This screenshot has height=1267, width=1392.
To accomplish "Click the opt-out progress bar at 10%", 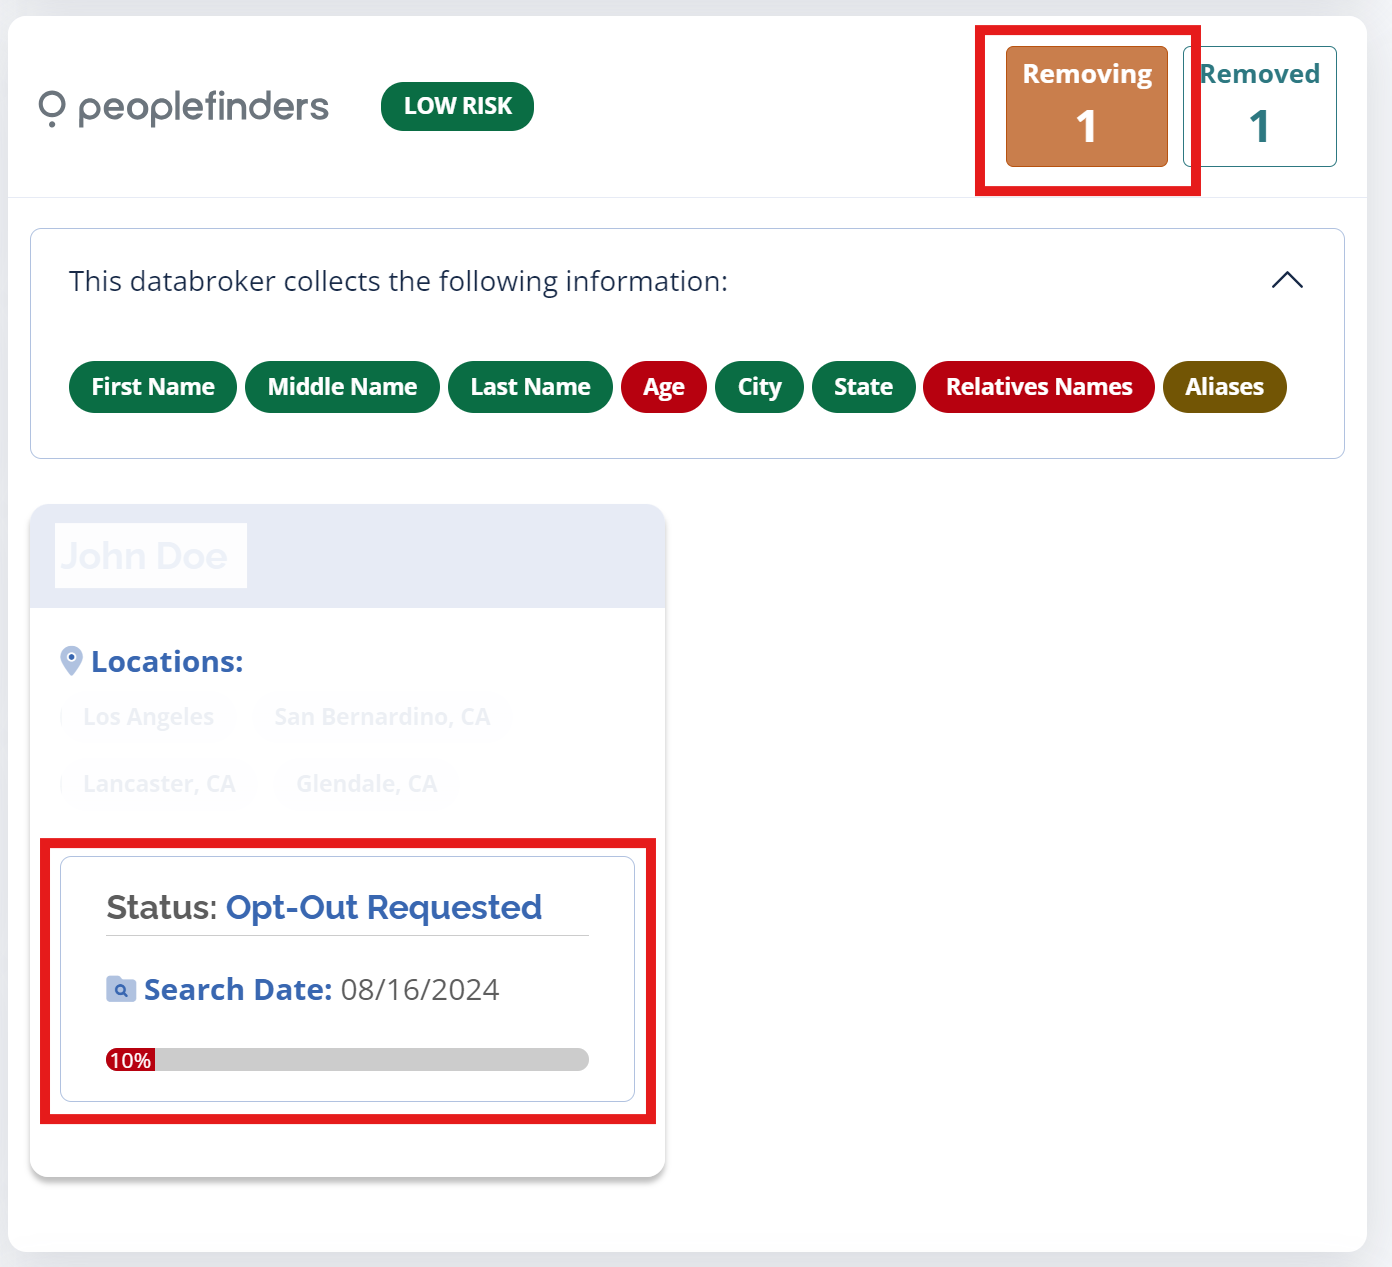I will click(x=347, y=1060).
